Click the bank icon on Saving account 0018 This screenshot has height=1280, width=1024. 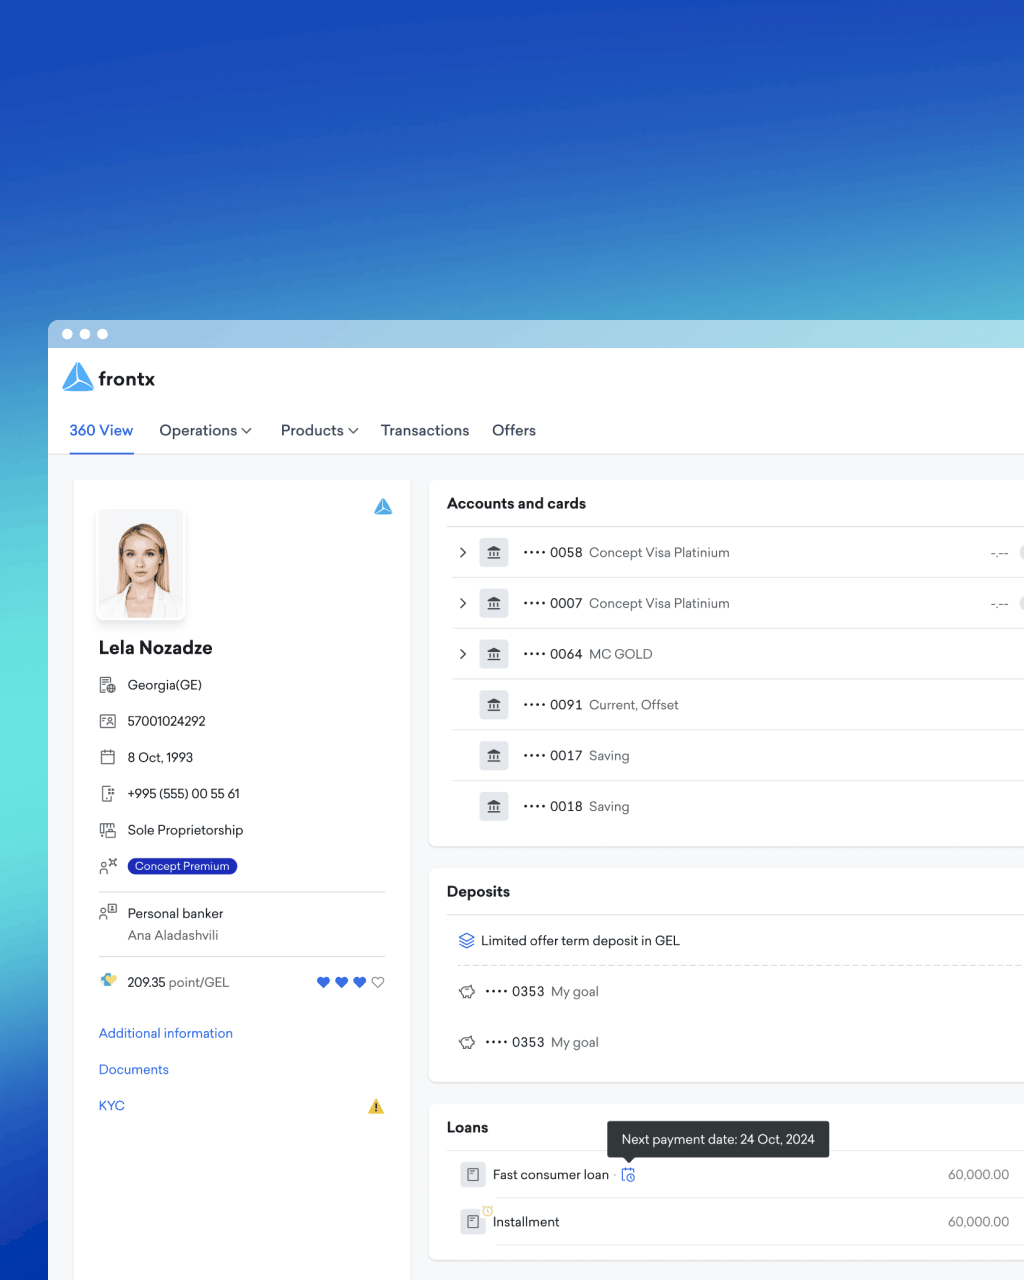click(493, 806)
